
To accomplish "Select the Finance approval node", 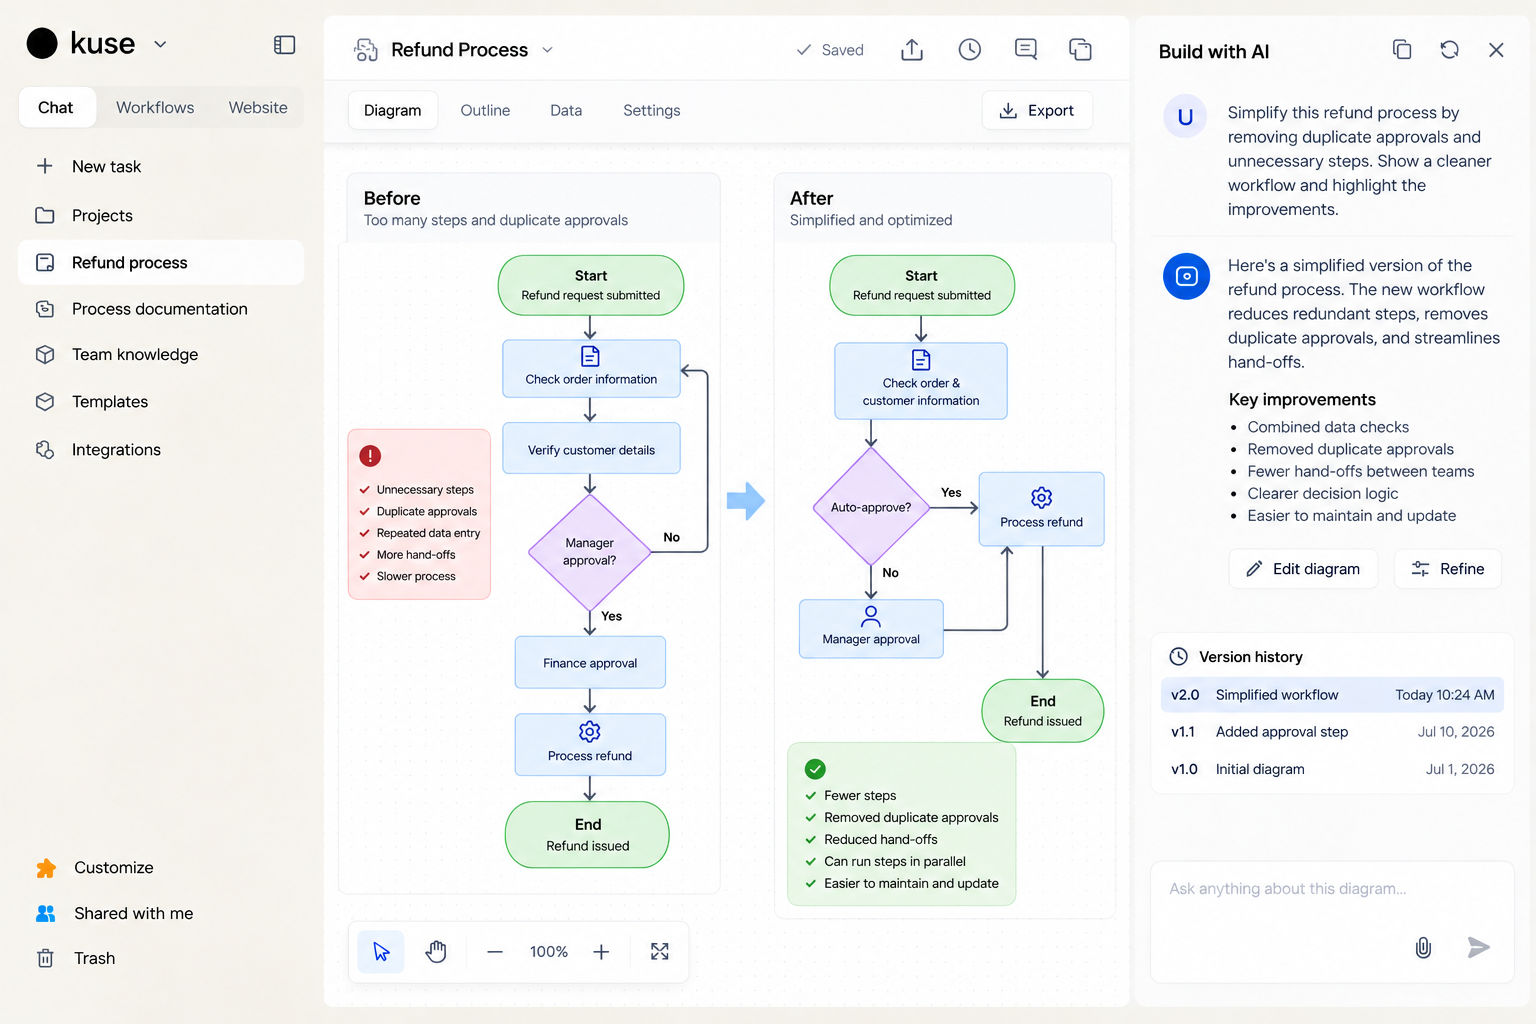I will pos(590,663).
